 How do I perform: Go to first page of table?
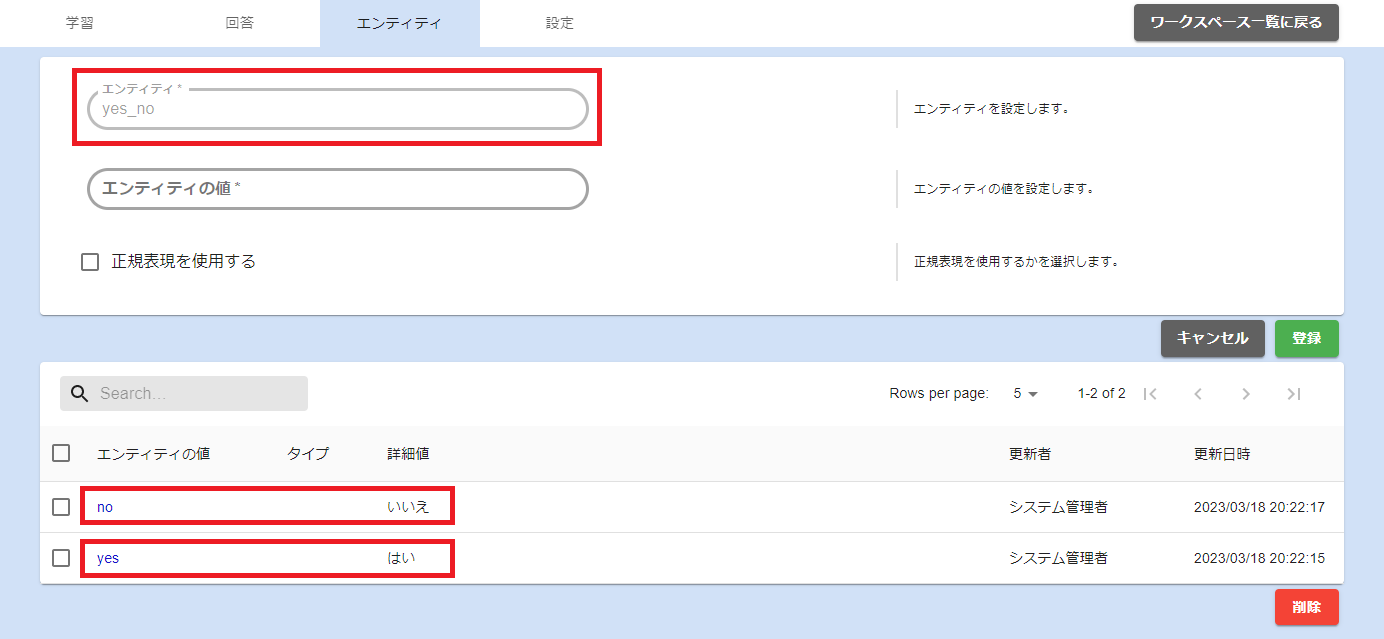pos(1150,394)
